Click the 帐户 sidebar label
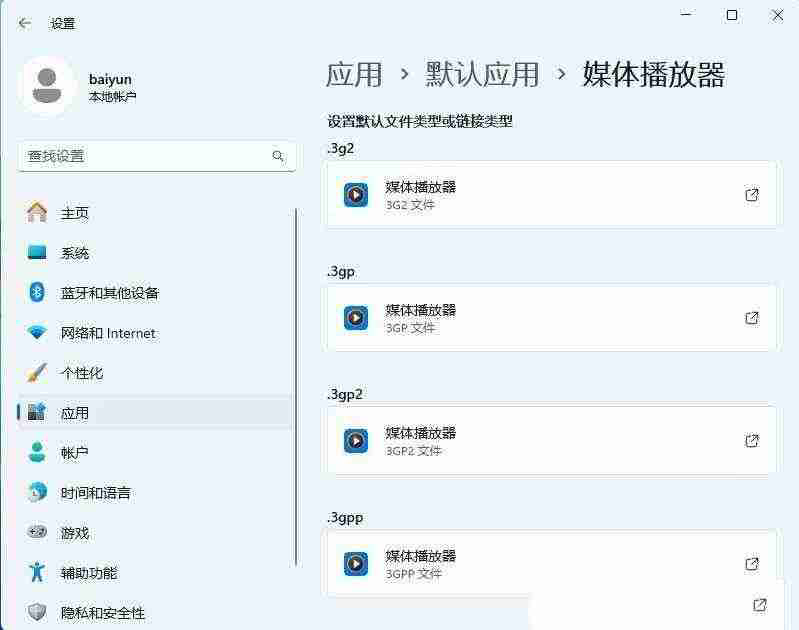The image size is (799, 630). [x=74, y=453]
